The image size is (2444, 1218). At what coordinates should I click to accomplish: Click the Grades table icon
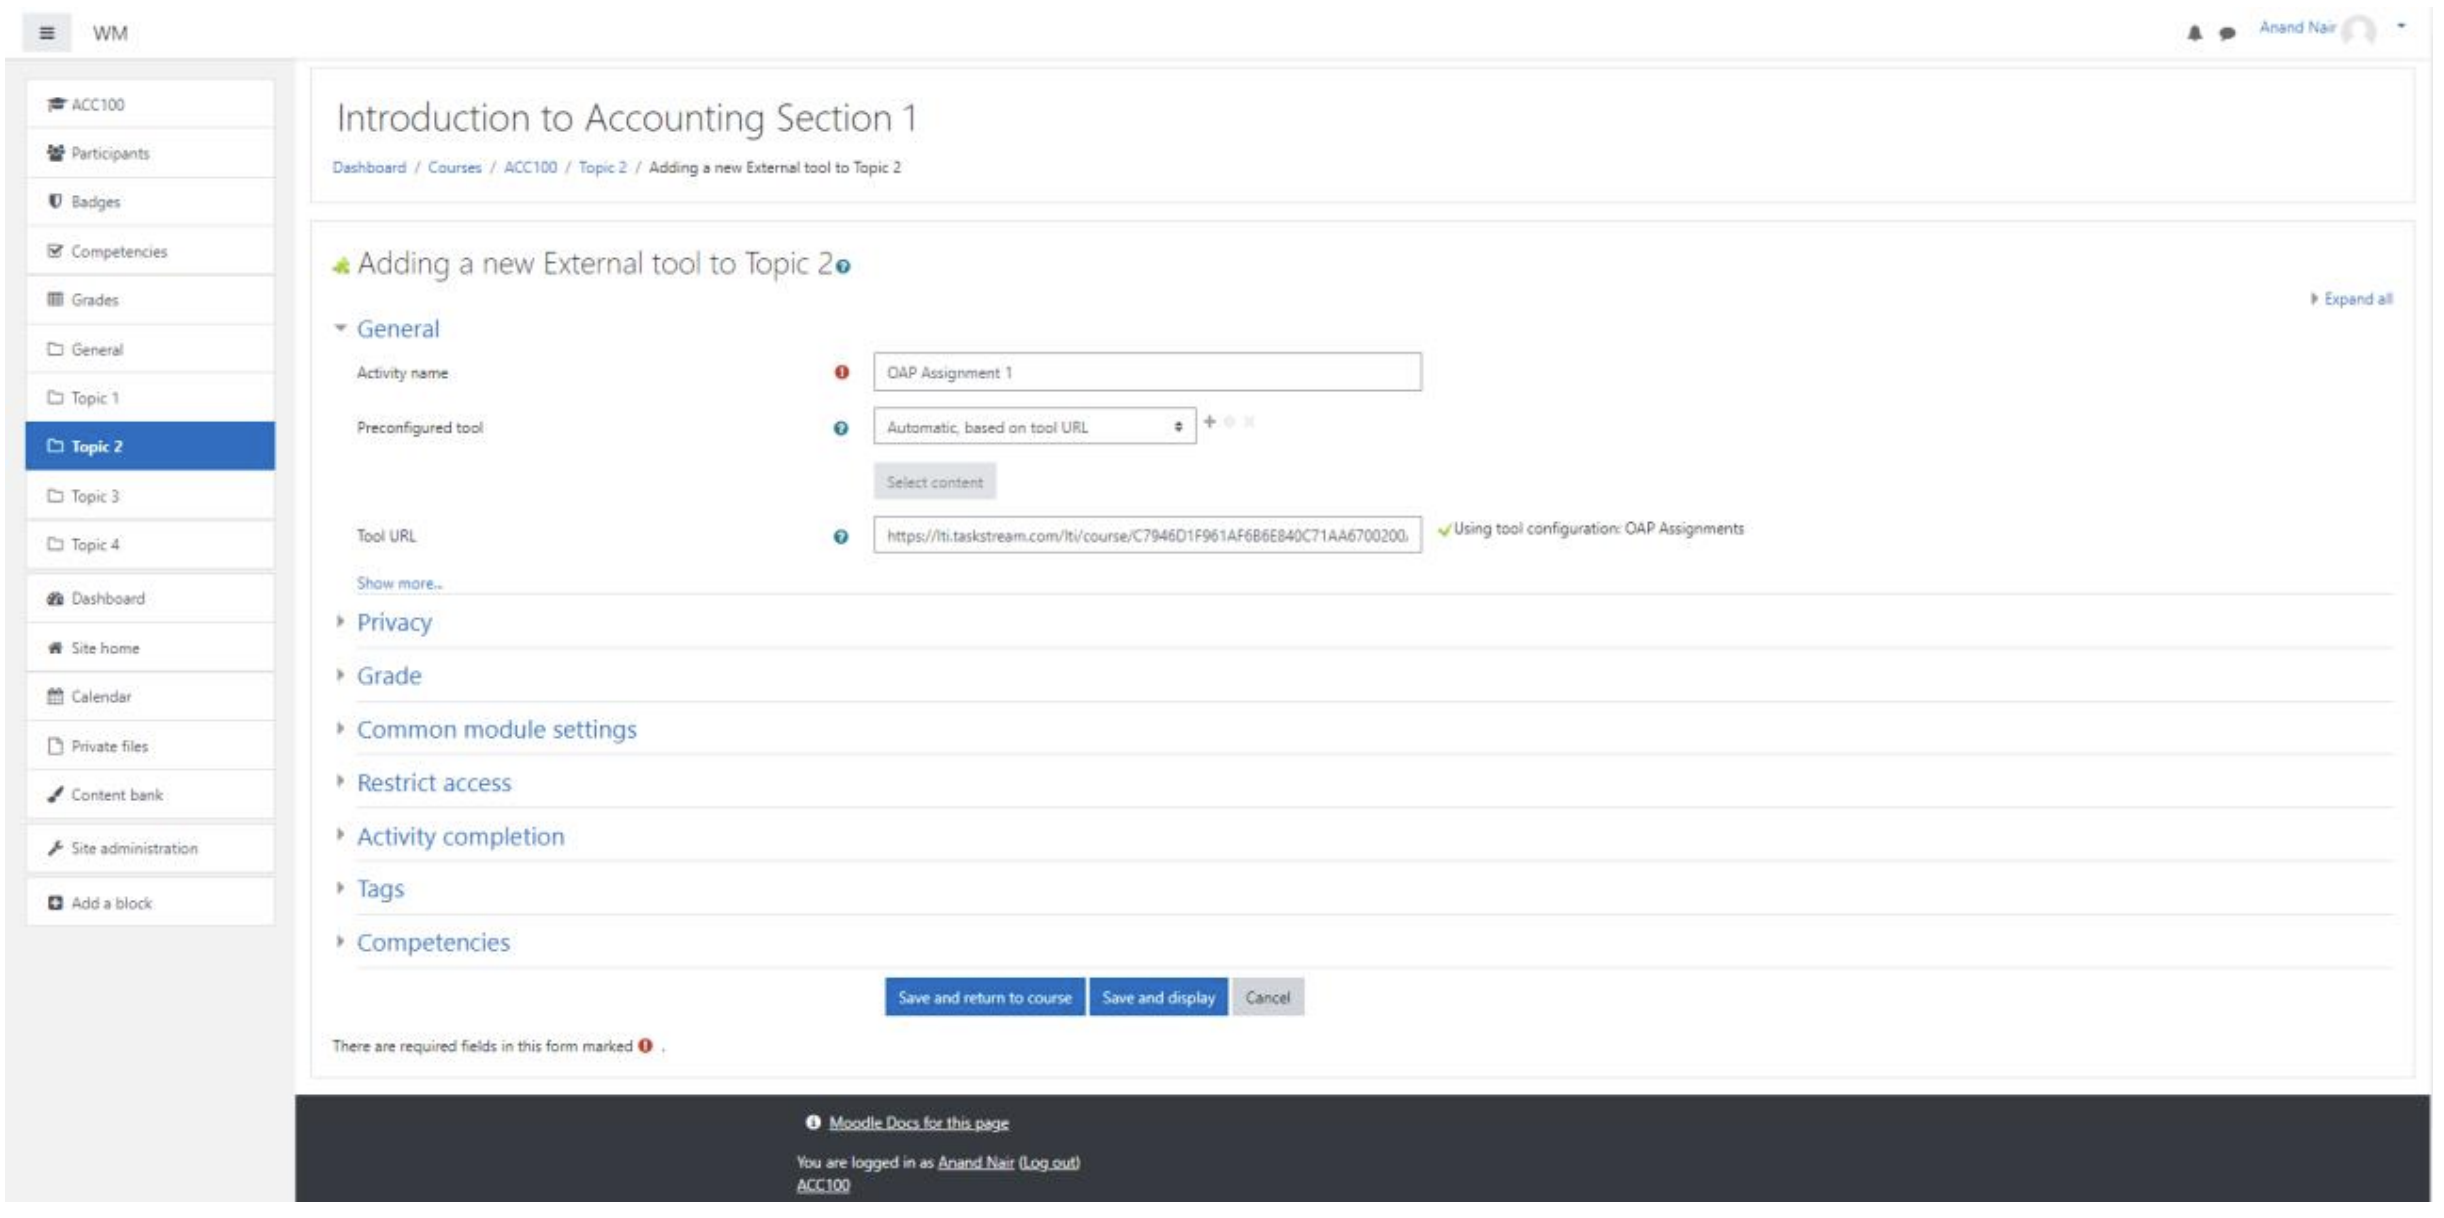[56, 299]
